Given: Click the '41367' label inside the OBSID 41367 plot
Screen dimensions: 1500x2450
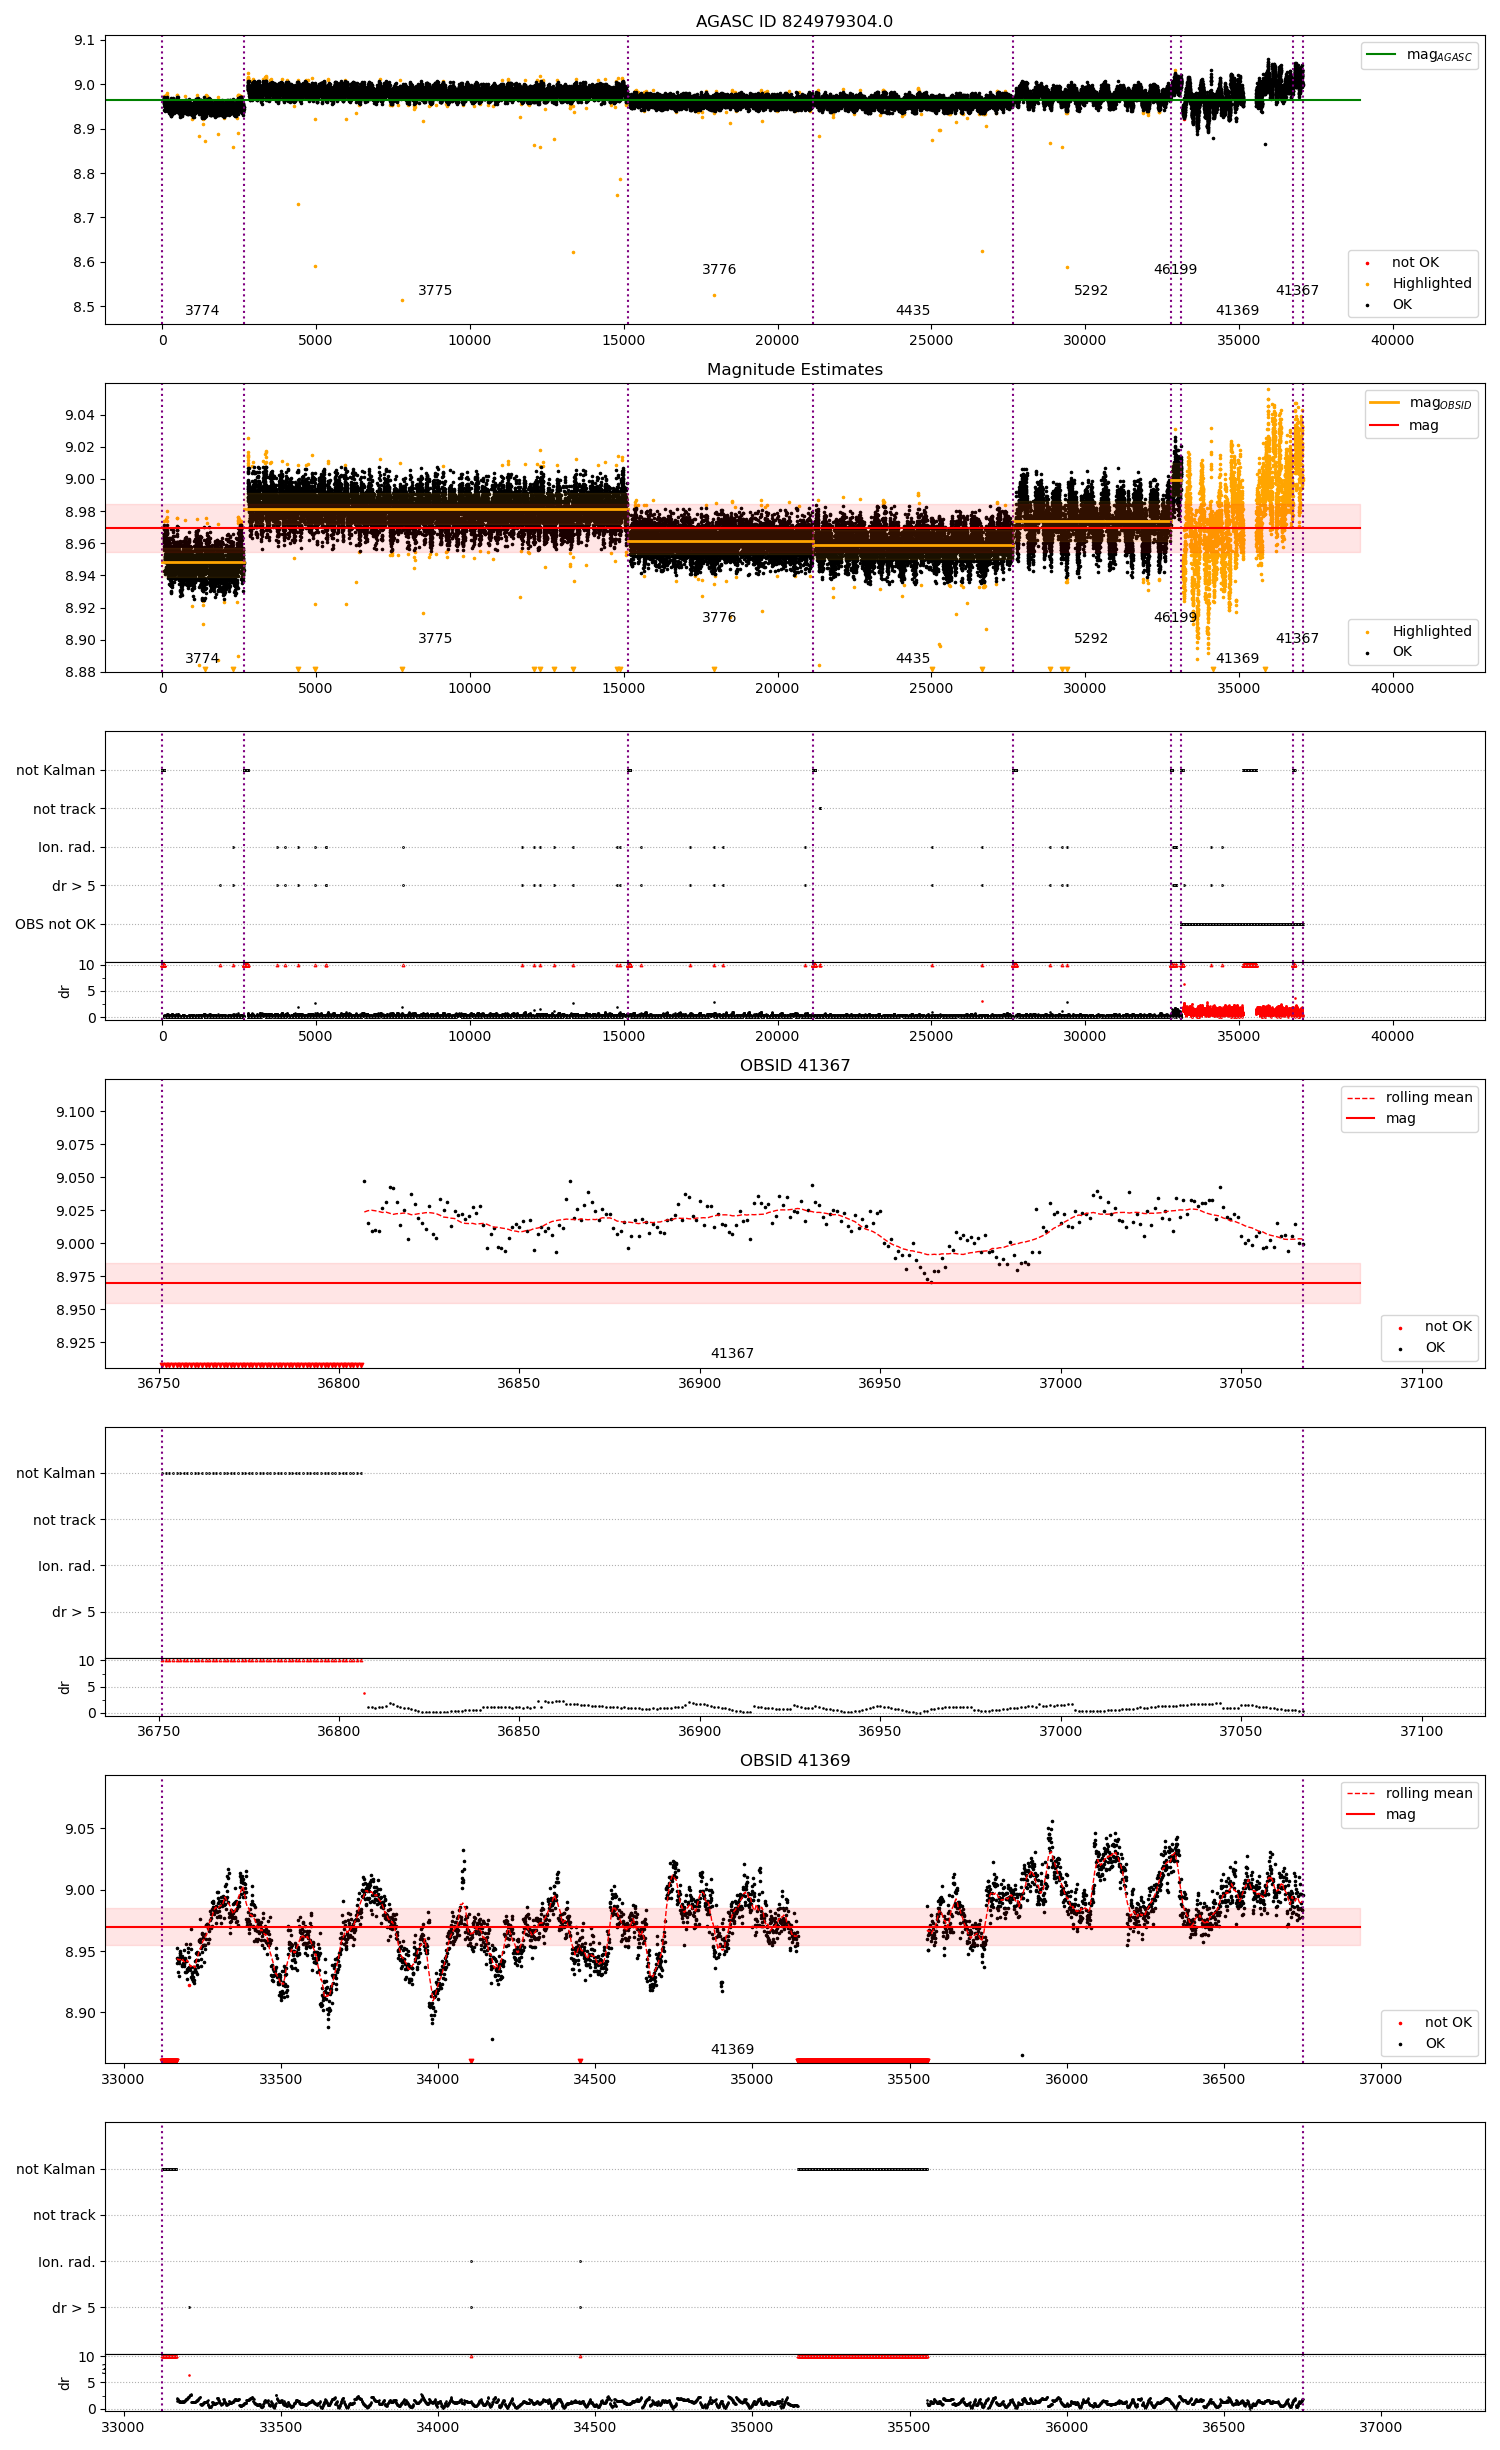Looking at the screenshot, I should pyautogui.click(x=732, y=1353).
